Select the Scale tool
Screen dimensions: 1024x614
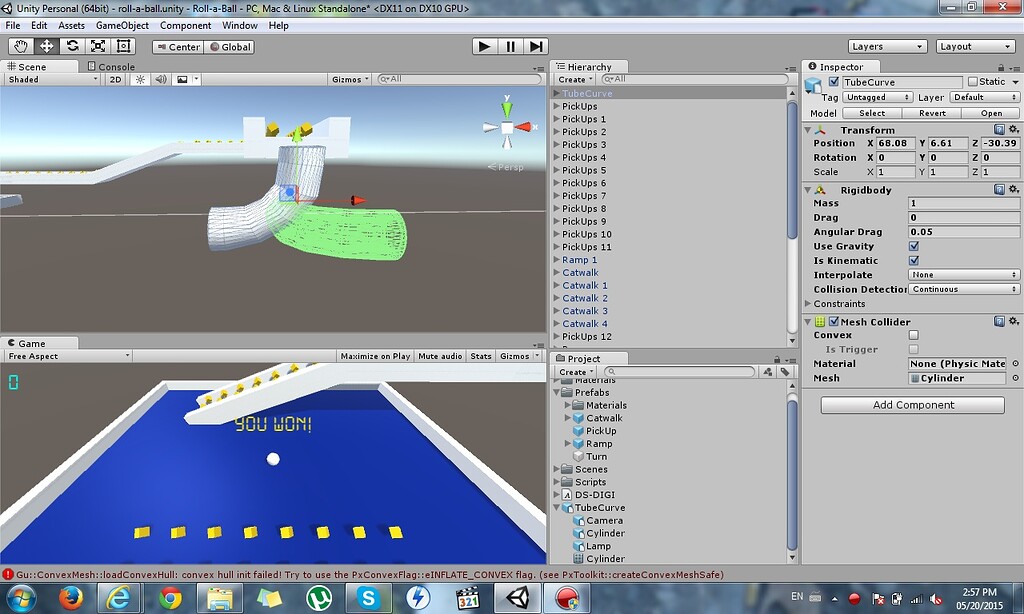96,46
